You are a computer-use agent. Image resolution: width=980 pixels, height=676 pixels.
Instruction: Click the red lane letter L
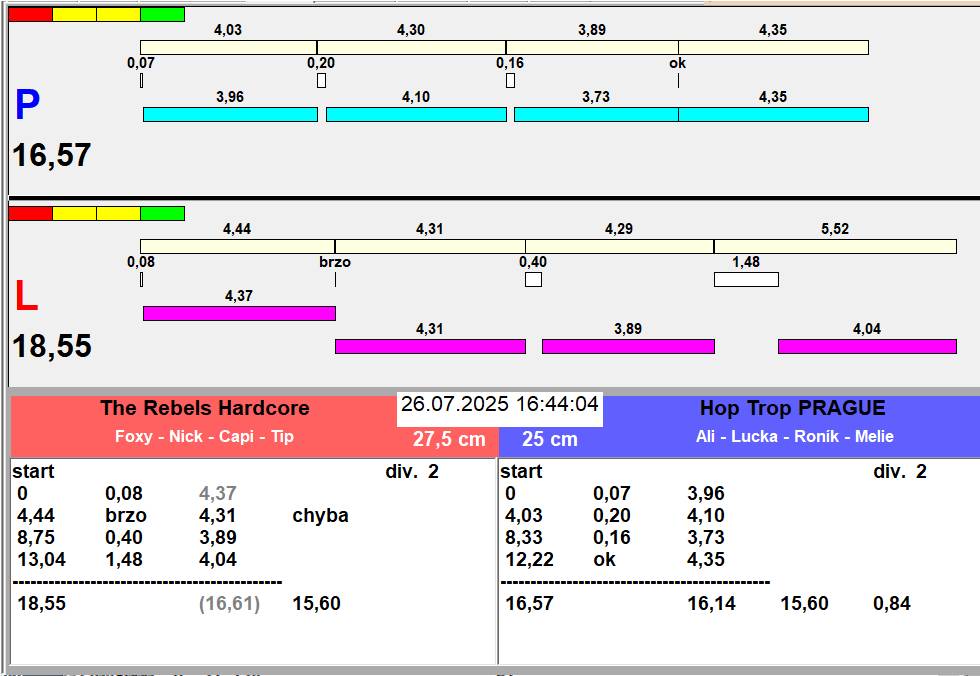tap(26, 296)
